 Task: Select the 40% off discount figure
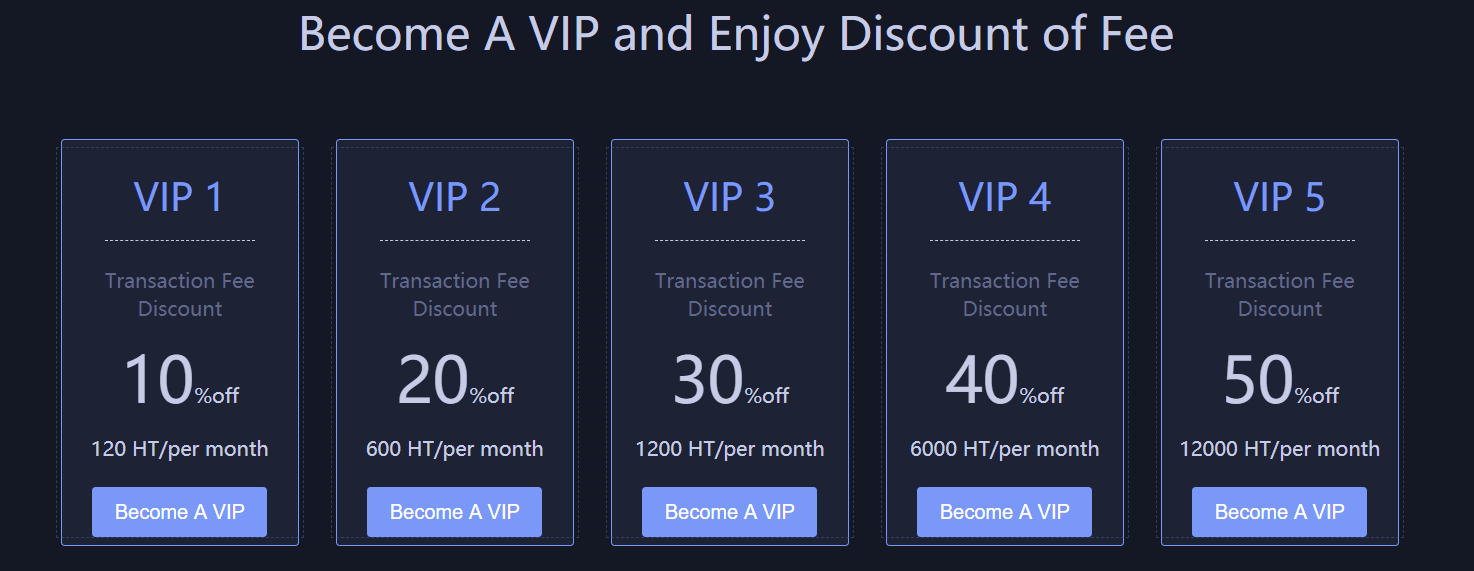click(x=1005, y=382)
